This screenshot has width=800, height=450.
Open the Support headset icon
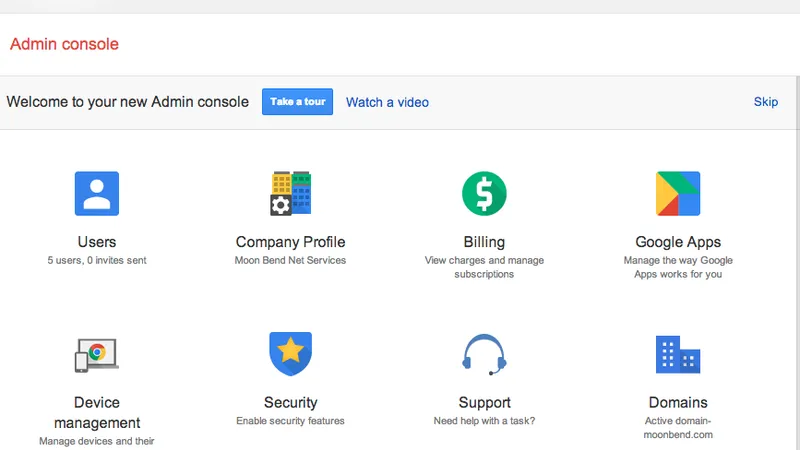(484, 355)
